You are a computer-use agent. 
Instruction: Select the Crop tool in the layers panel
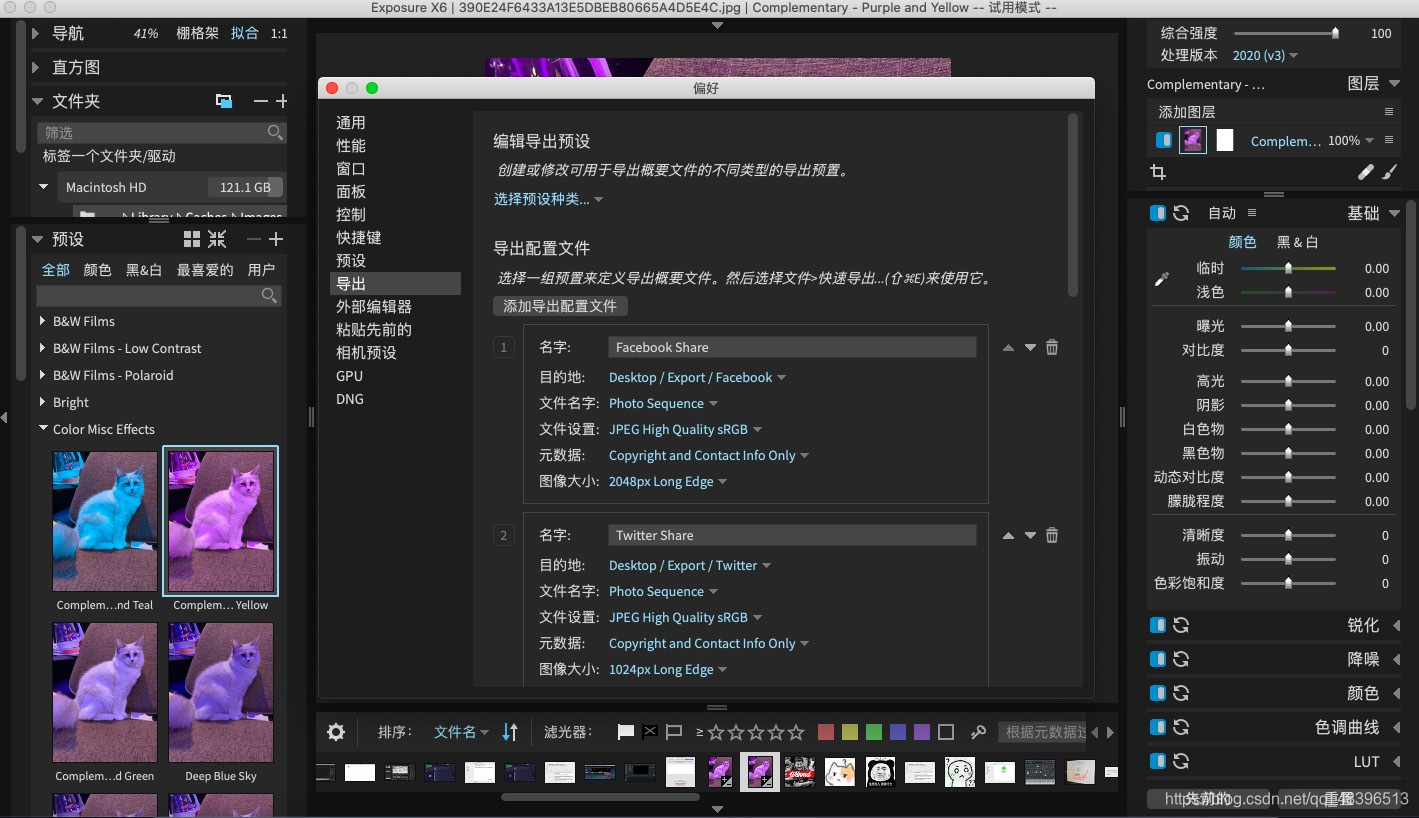tap(1157, 171)
